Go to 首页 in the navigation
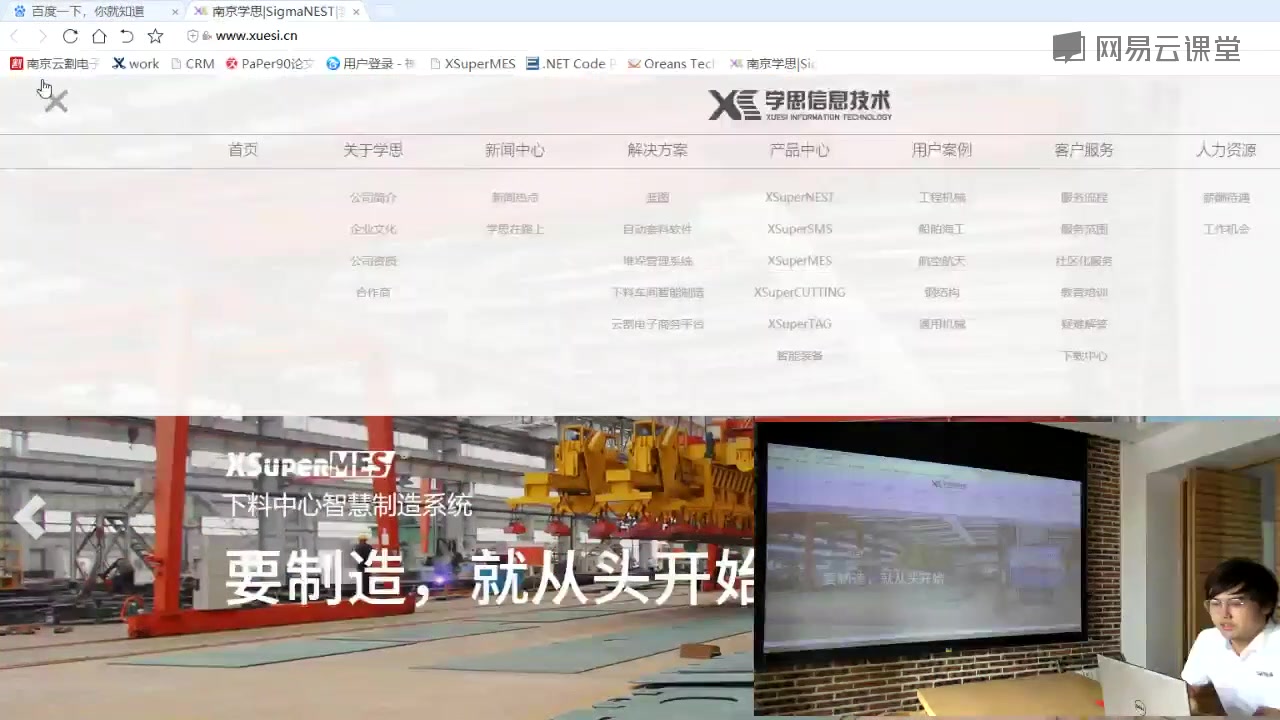The width and height of the screenshot is (1280, 720). coord(243,150)
